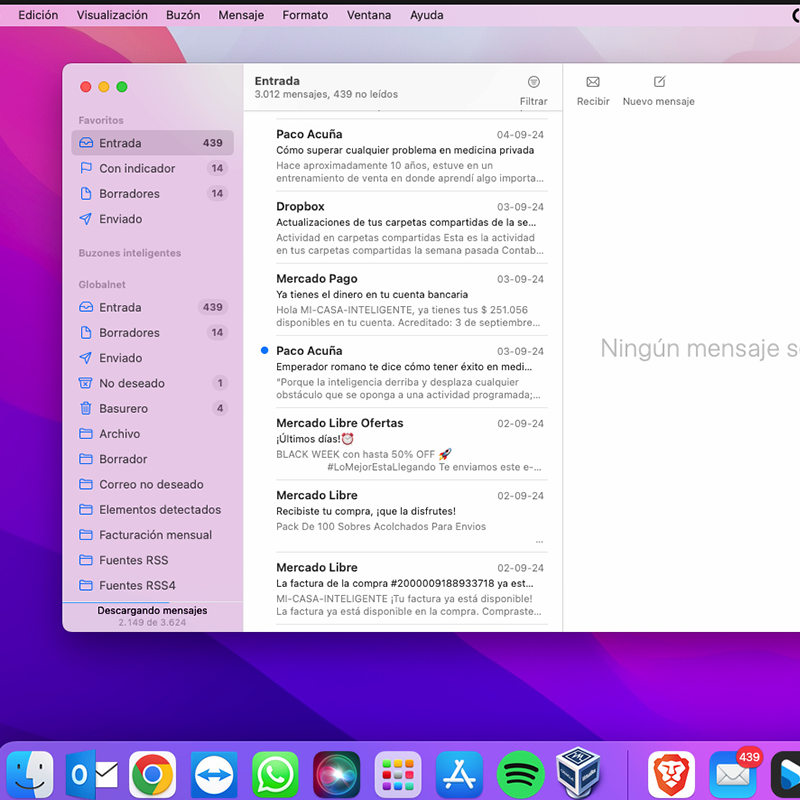Compose with the Nuevo mensaje icon

coord(659,83)
